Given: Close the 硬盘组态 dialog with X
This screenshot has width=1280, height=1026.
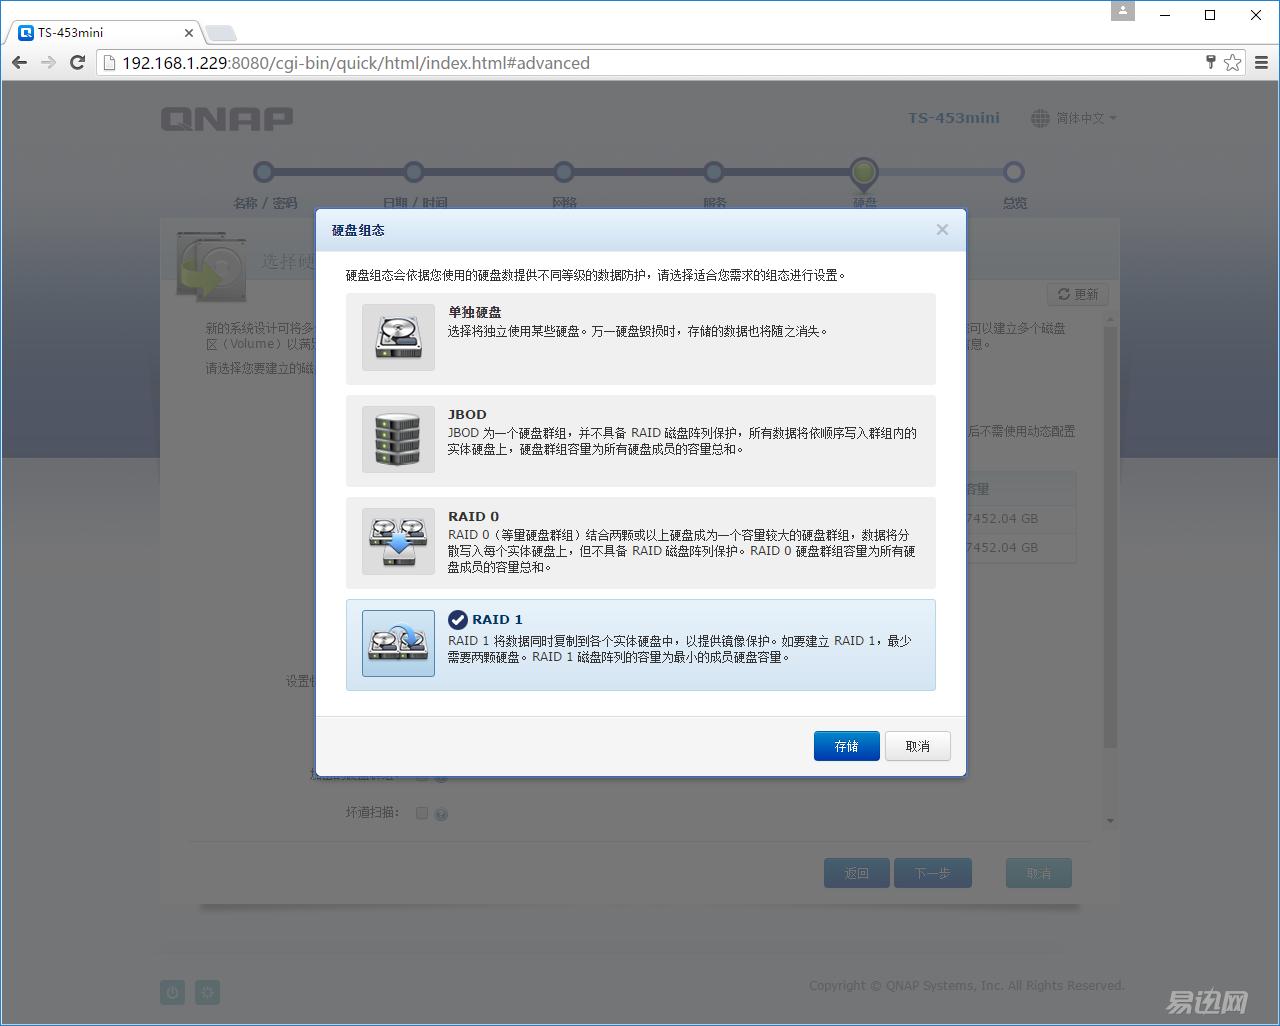Looking at the screenshot, I should pos(942,230).
